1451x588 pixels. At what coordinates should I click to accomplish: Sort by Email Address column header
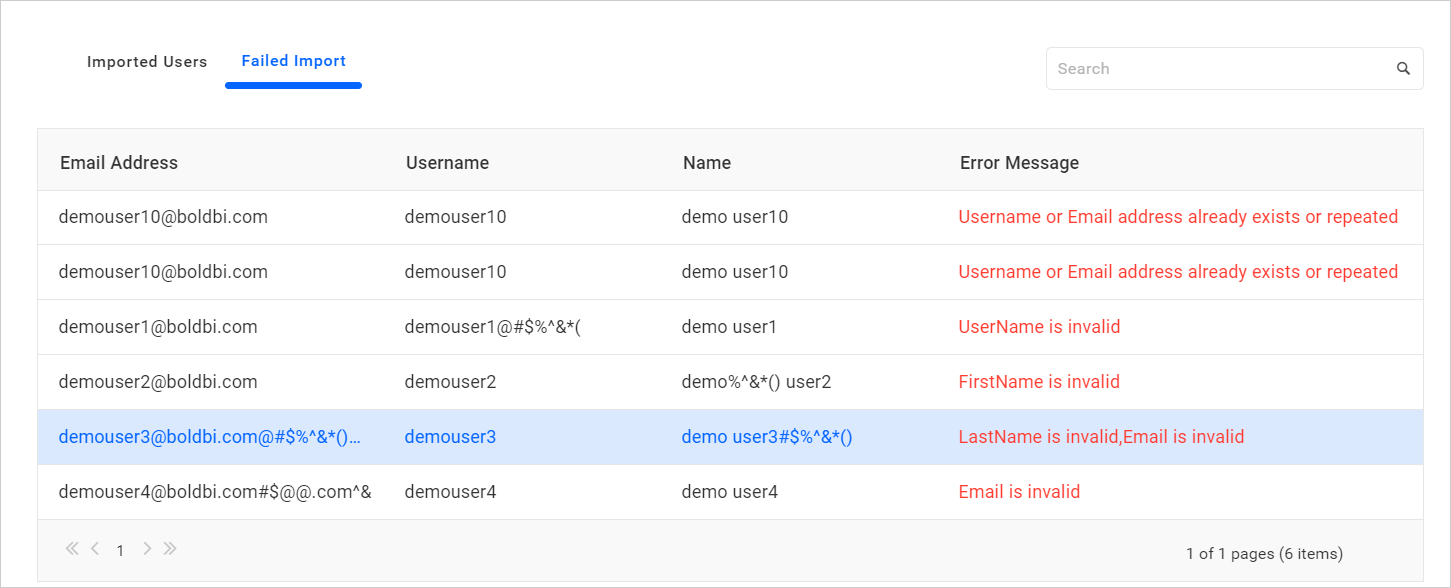pyautogui.click(x=119, y=163)
